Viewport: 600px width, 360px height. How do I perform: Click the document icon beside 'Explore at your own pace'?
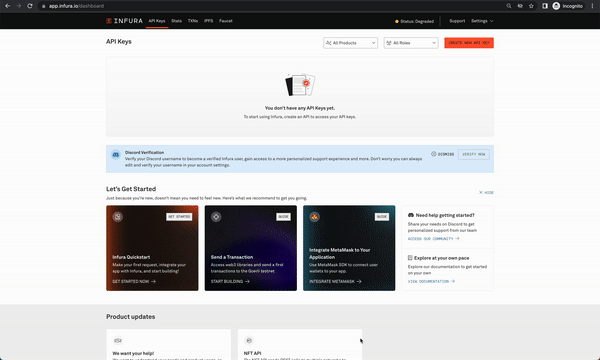pyautogui.click(x=410, y=258)
